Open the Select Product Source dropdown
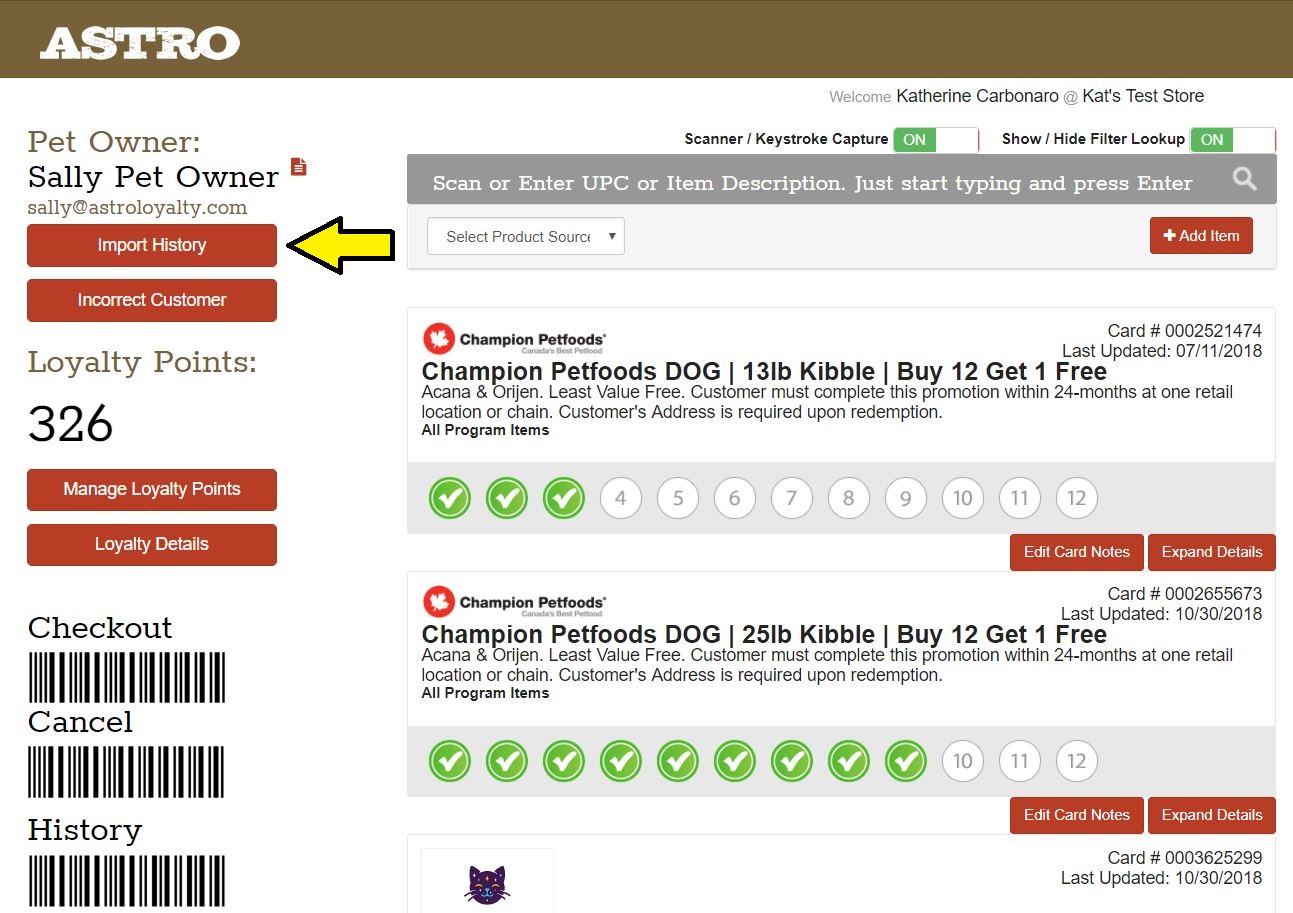The width and height of the screenshot is (1293, 913). pos(526,236)
